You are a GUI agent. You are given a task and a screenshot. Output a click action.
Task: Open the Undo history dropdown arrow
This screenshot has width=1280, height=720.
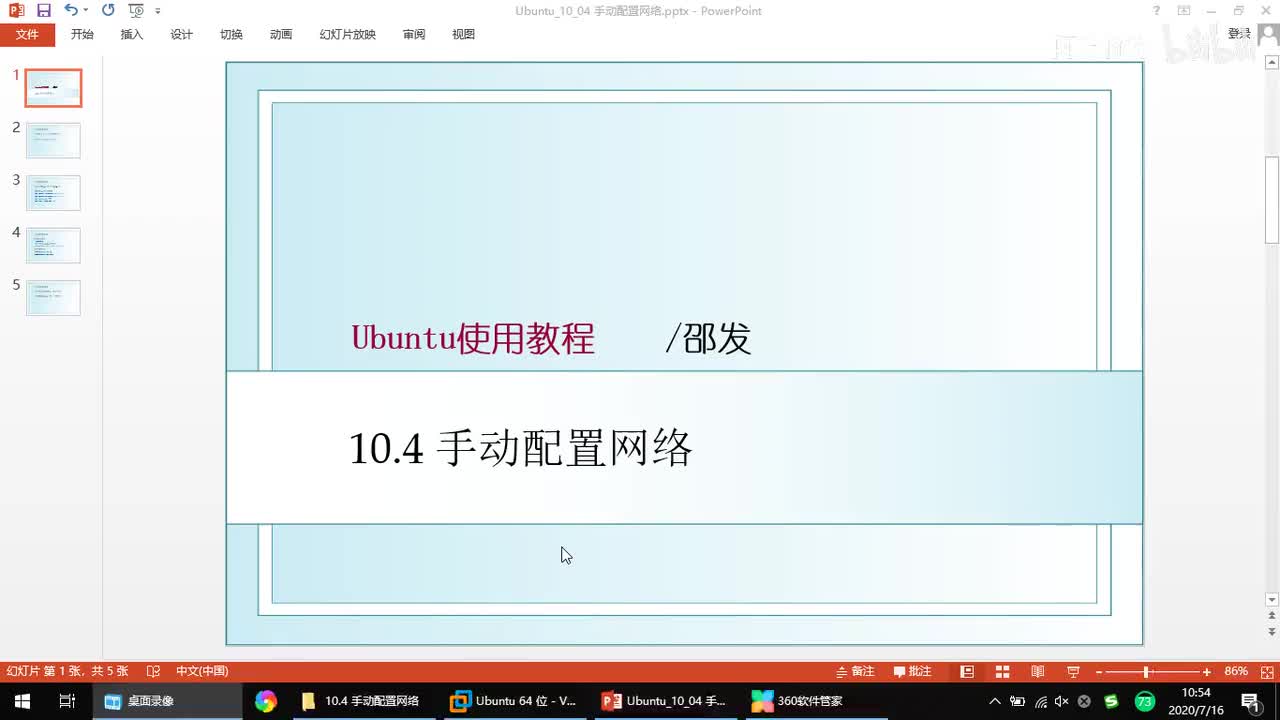tap(86, 11)
